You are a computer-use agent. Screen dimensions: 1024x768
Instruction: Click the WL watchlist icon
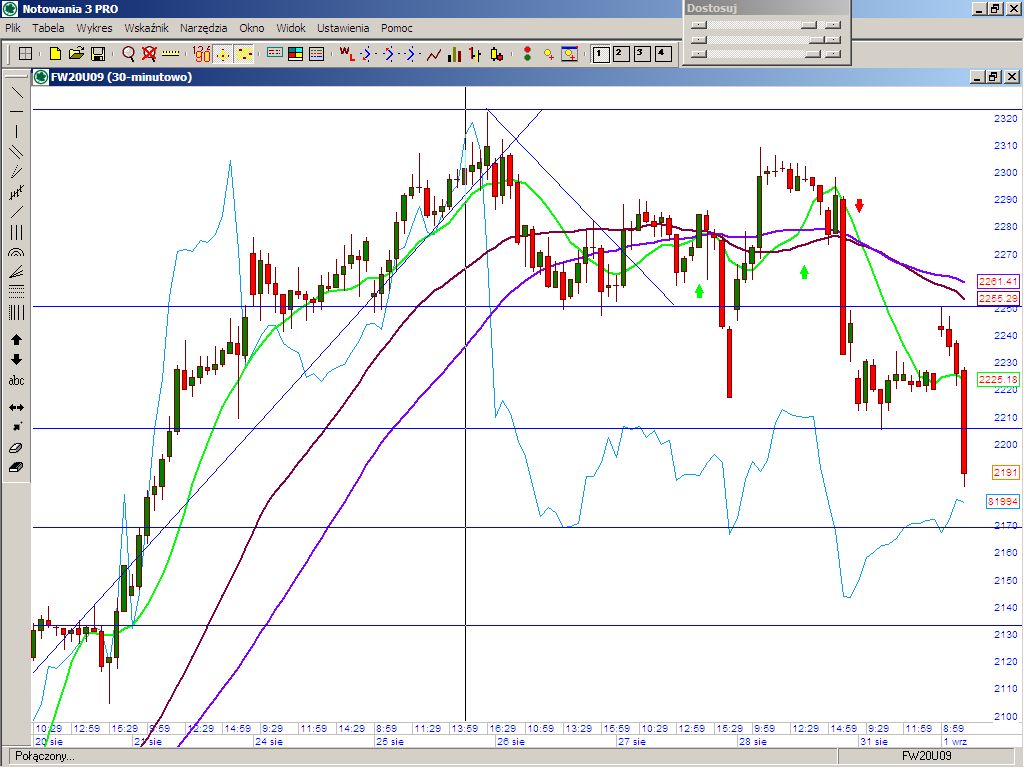[346, 54]
